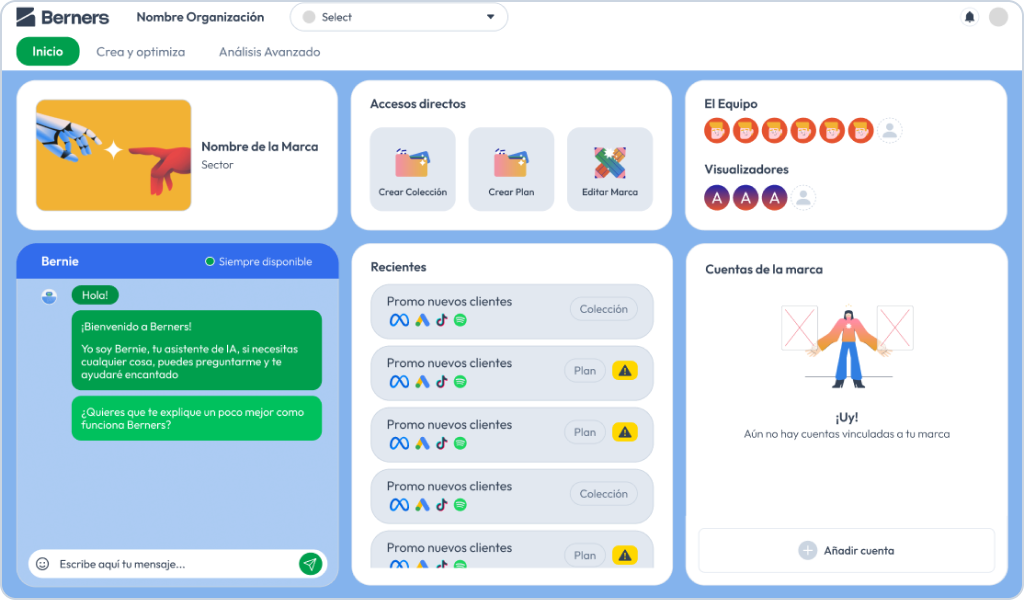This screenshot has height=600, width=1024.
Task: Open the Análisis Avanzado tab
Action: [x=269, y=52]
